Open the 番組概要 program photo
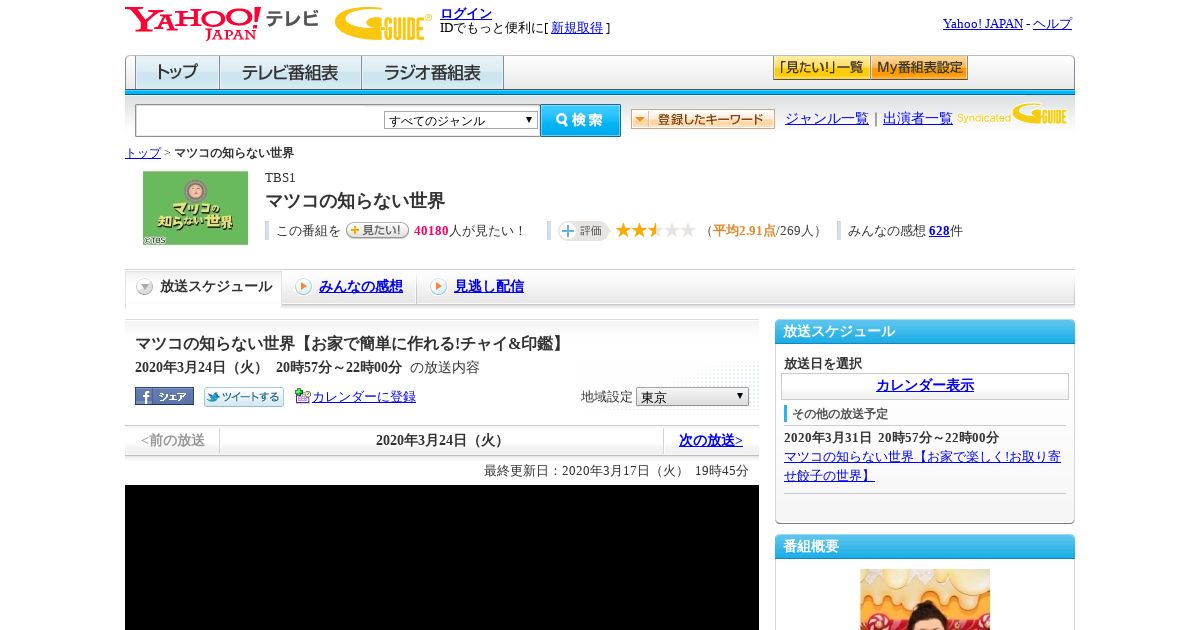The width and height of the screenshot is (1200, 630). click(x=925, y=599)
